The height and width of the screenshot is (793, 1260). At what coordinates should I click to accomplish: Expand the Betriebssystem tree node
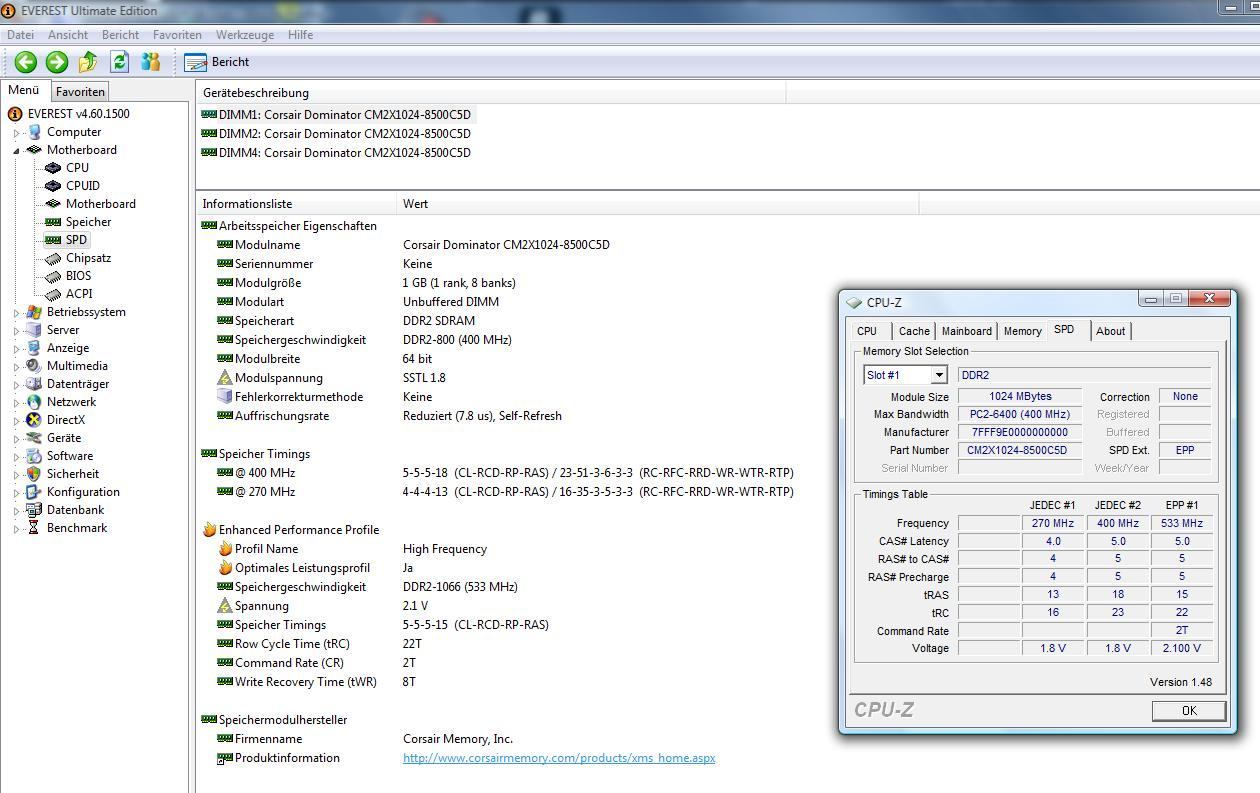[x=16, y=313]
